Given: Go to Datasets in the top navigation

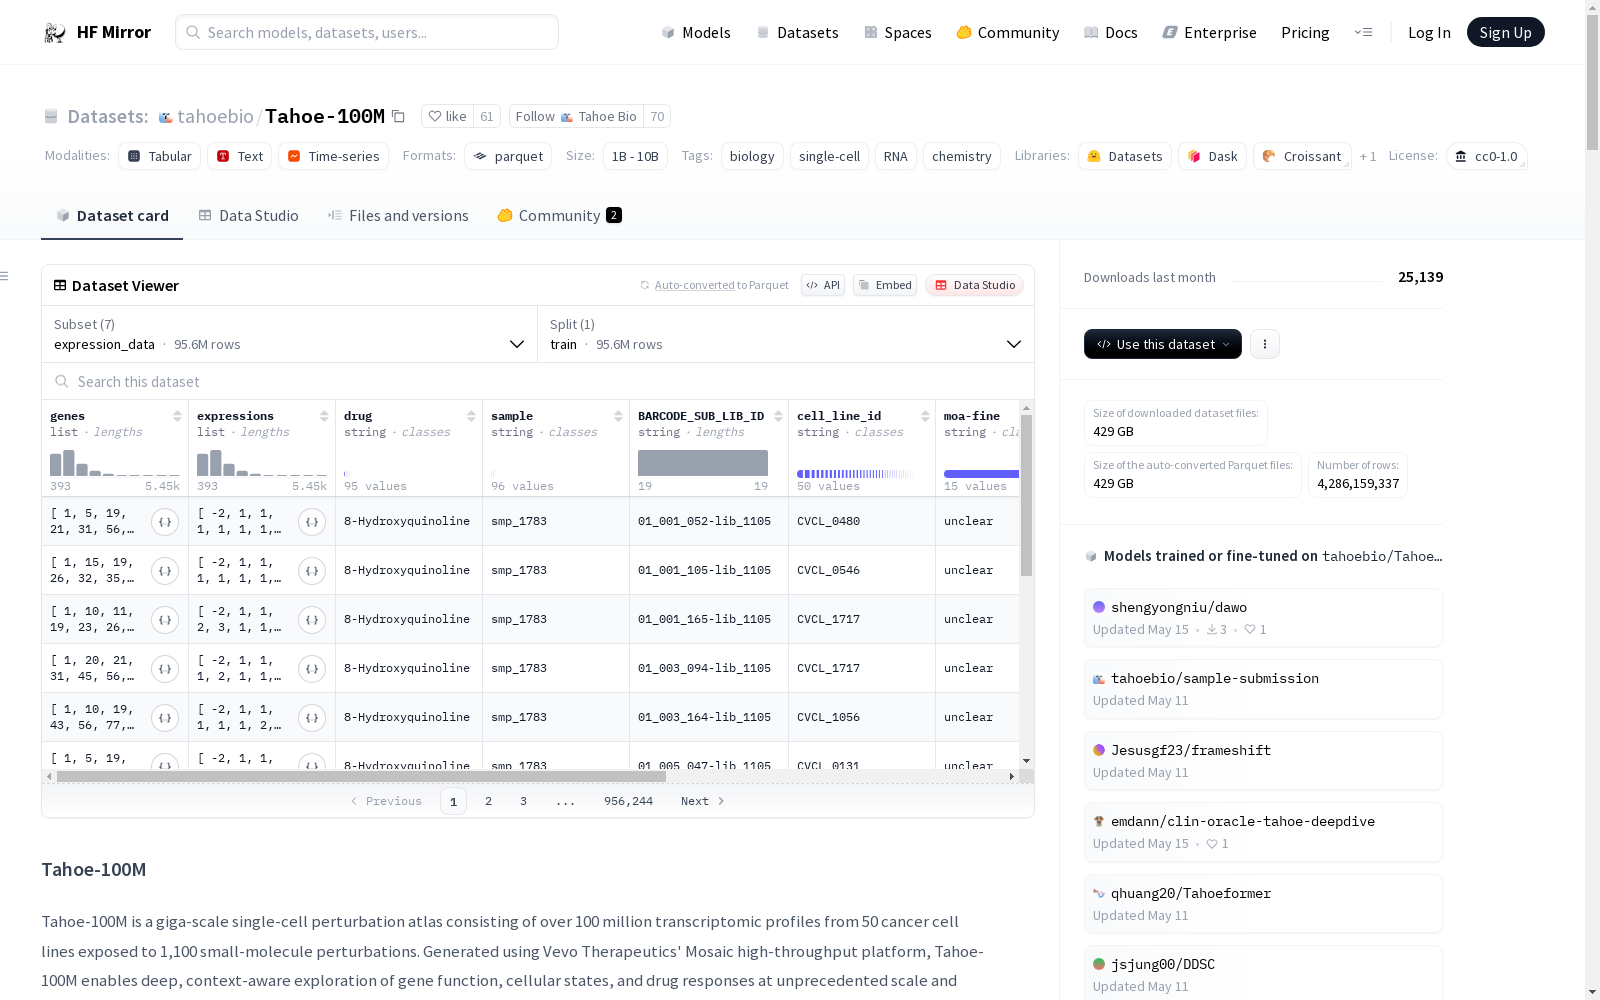Looking at the screenshot, I should point(797,33).
